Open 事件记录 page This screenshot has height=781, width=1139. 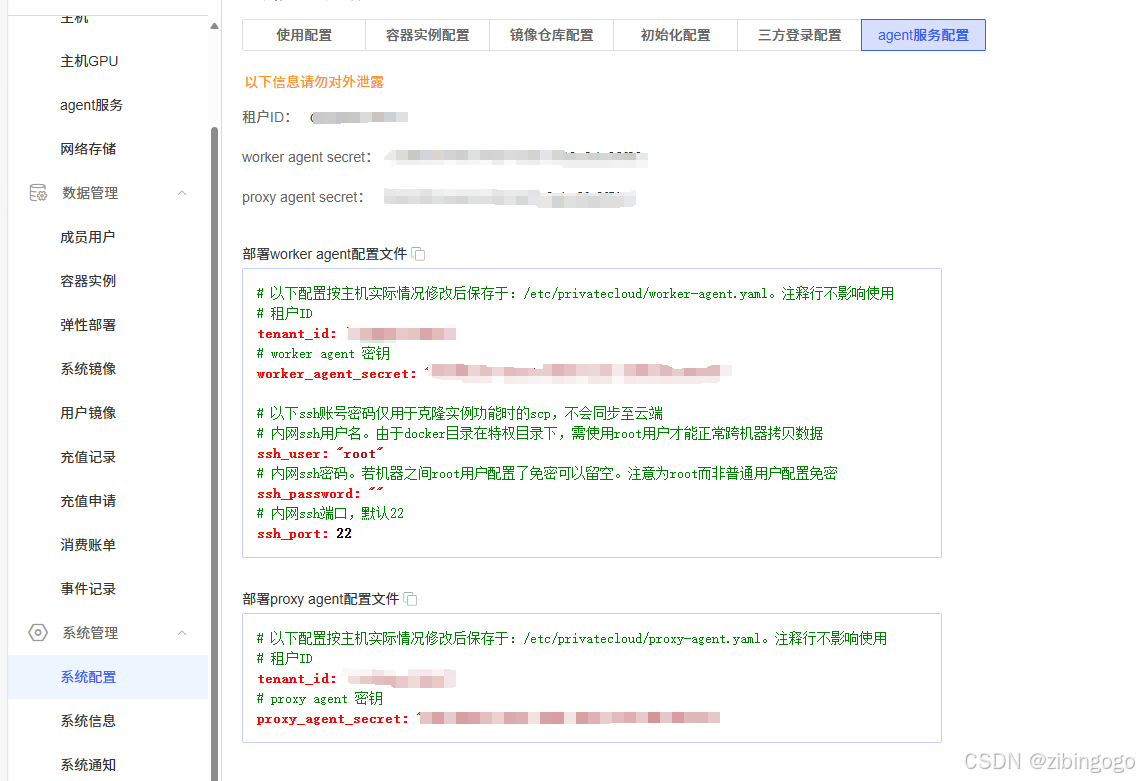pos(88,588)
